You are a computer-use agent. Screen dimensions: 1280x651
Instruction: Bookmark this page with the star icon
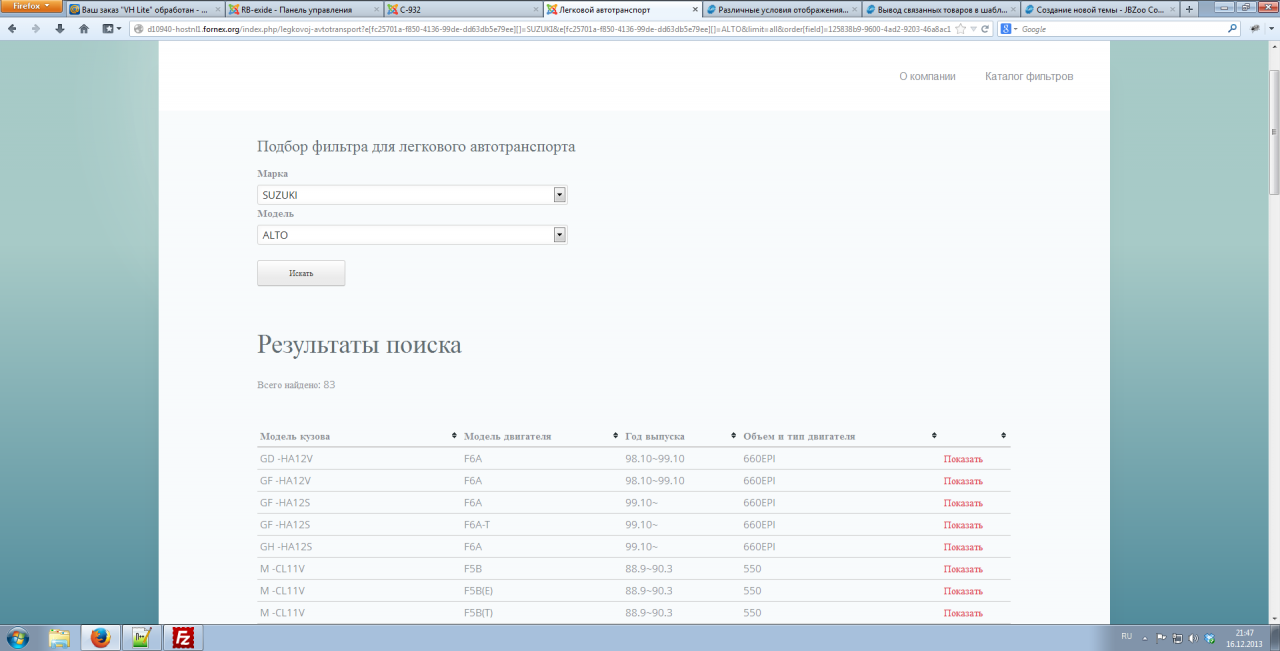tap(960, 29)
